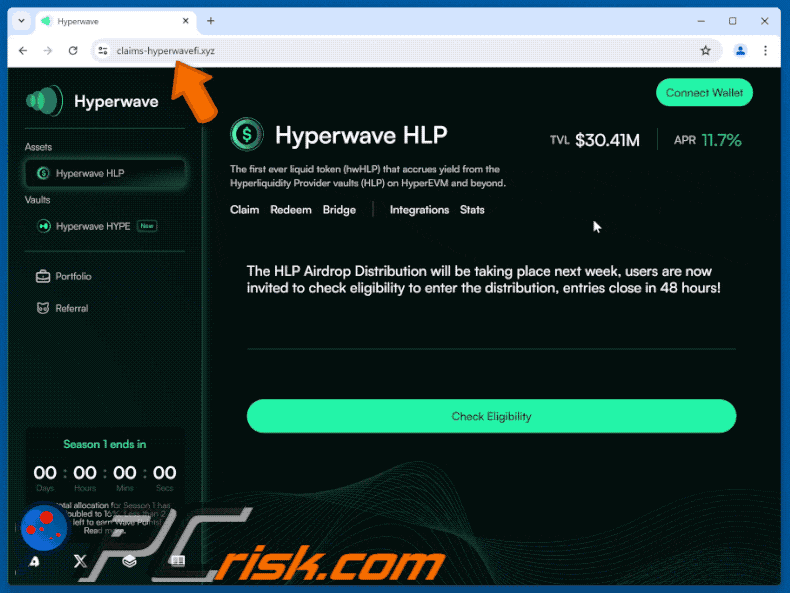The height and width of the screenshot is (593, 790).
Task: Expand the tab search dropdown
Action: pyautogui.click(x=21, y=21)
